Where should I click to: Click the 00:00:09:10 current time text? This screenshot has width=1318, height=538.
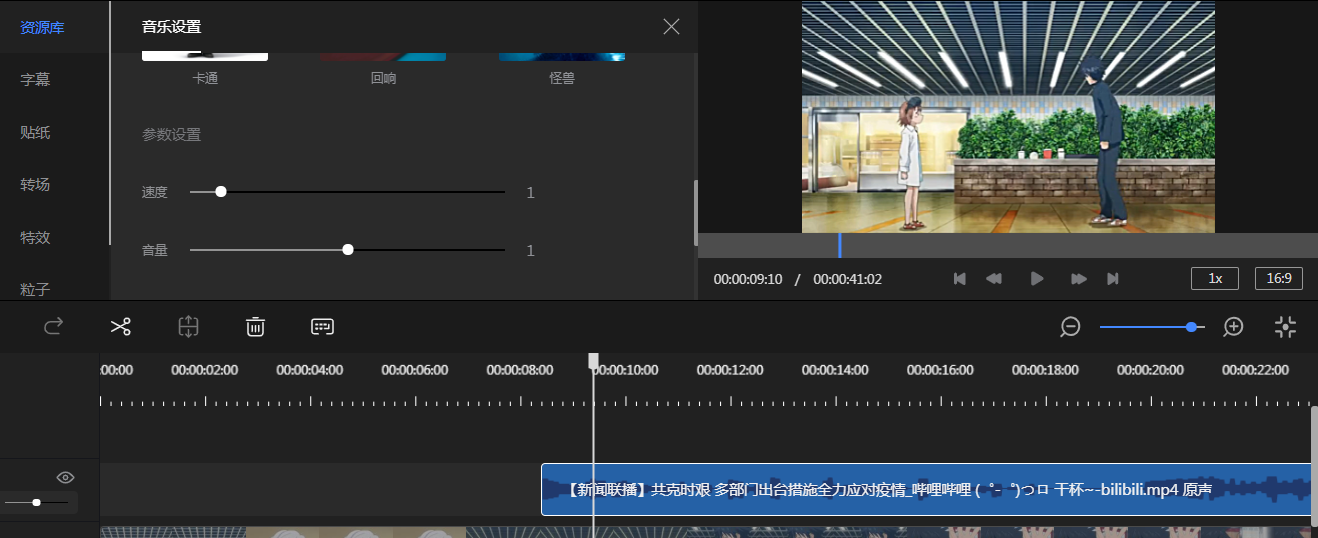pos(748,279)
